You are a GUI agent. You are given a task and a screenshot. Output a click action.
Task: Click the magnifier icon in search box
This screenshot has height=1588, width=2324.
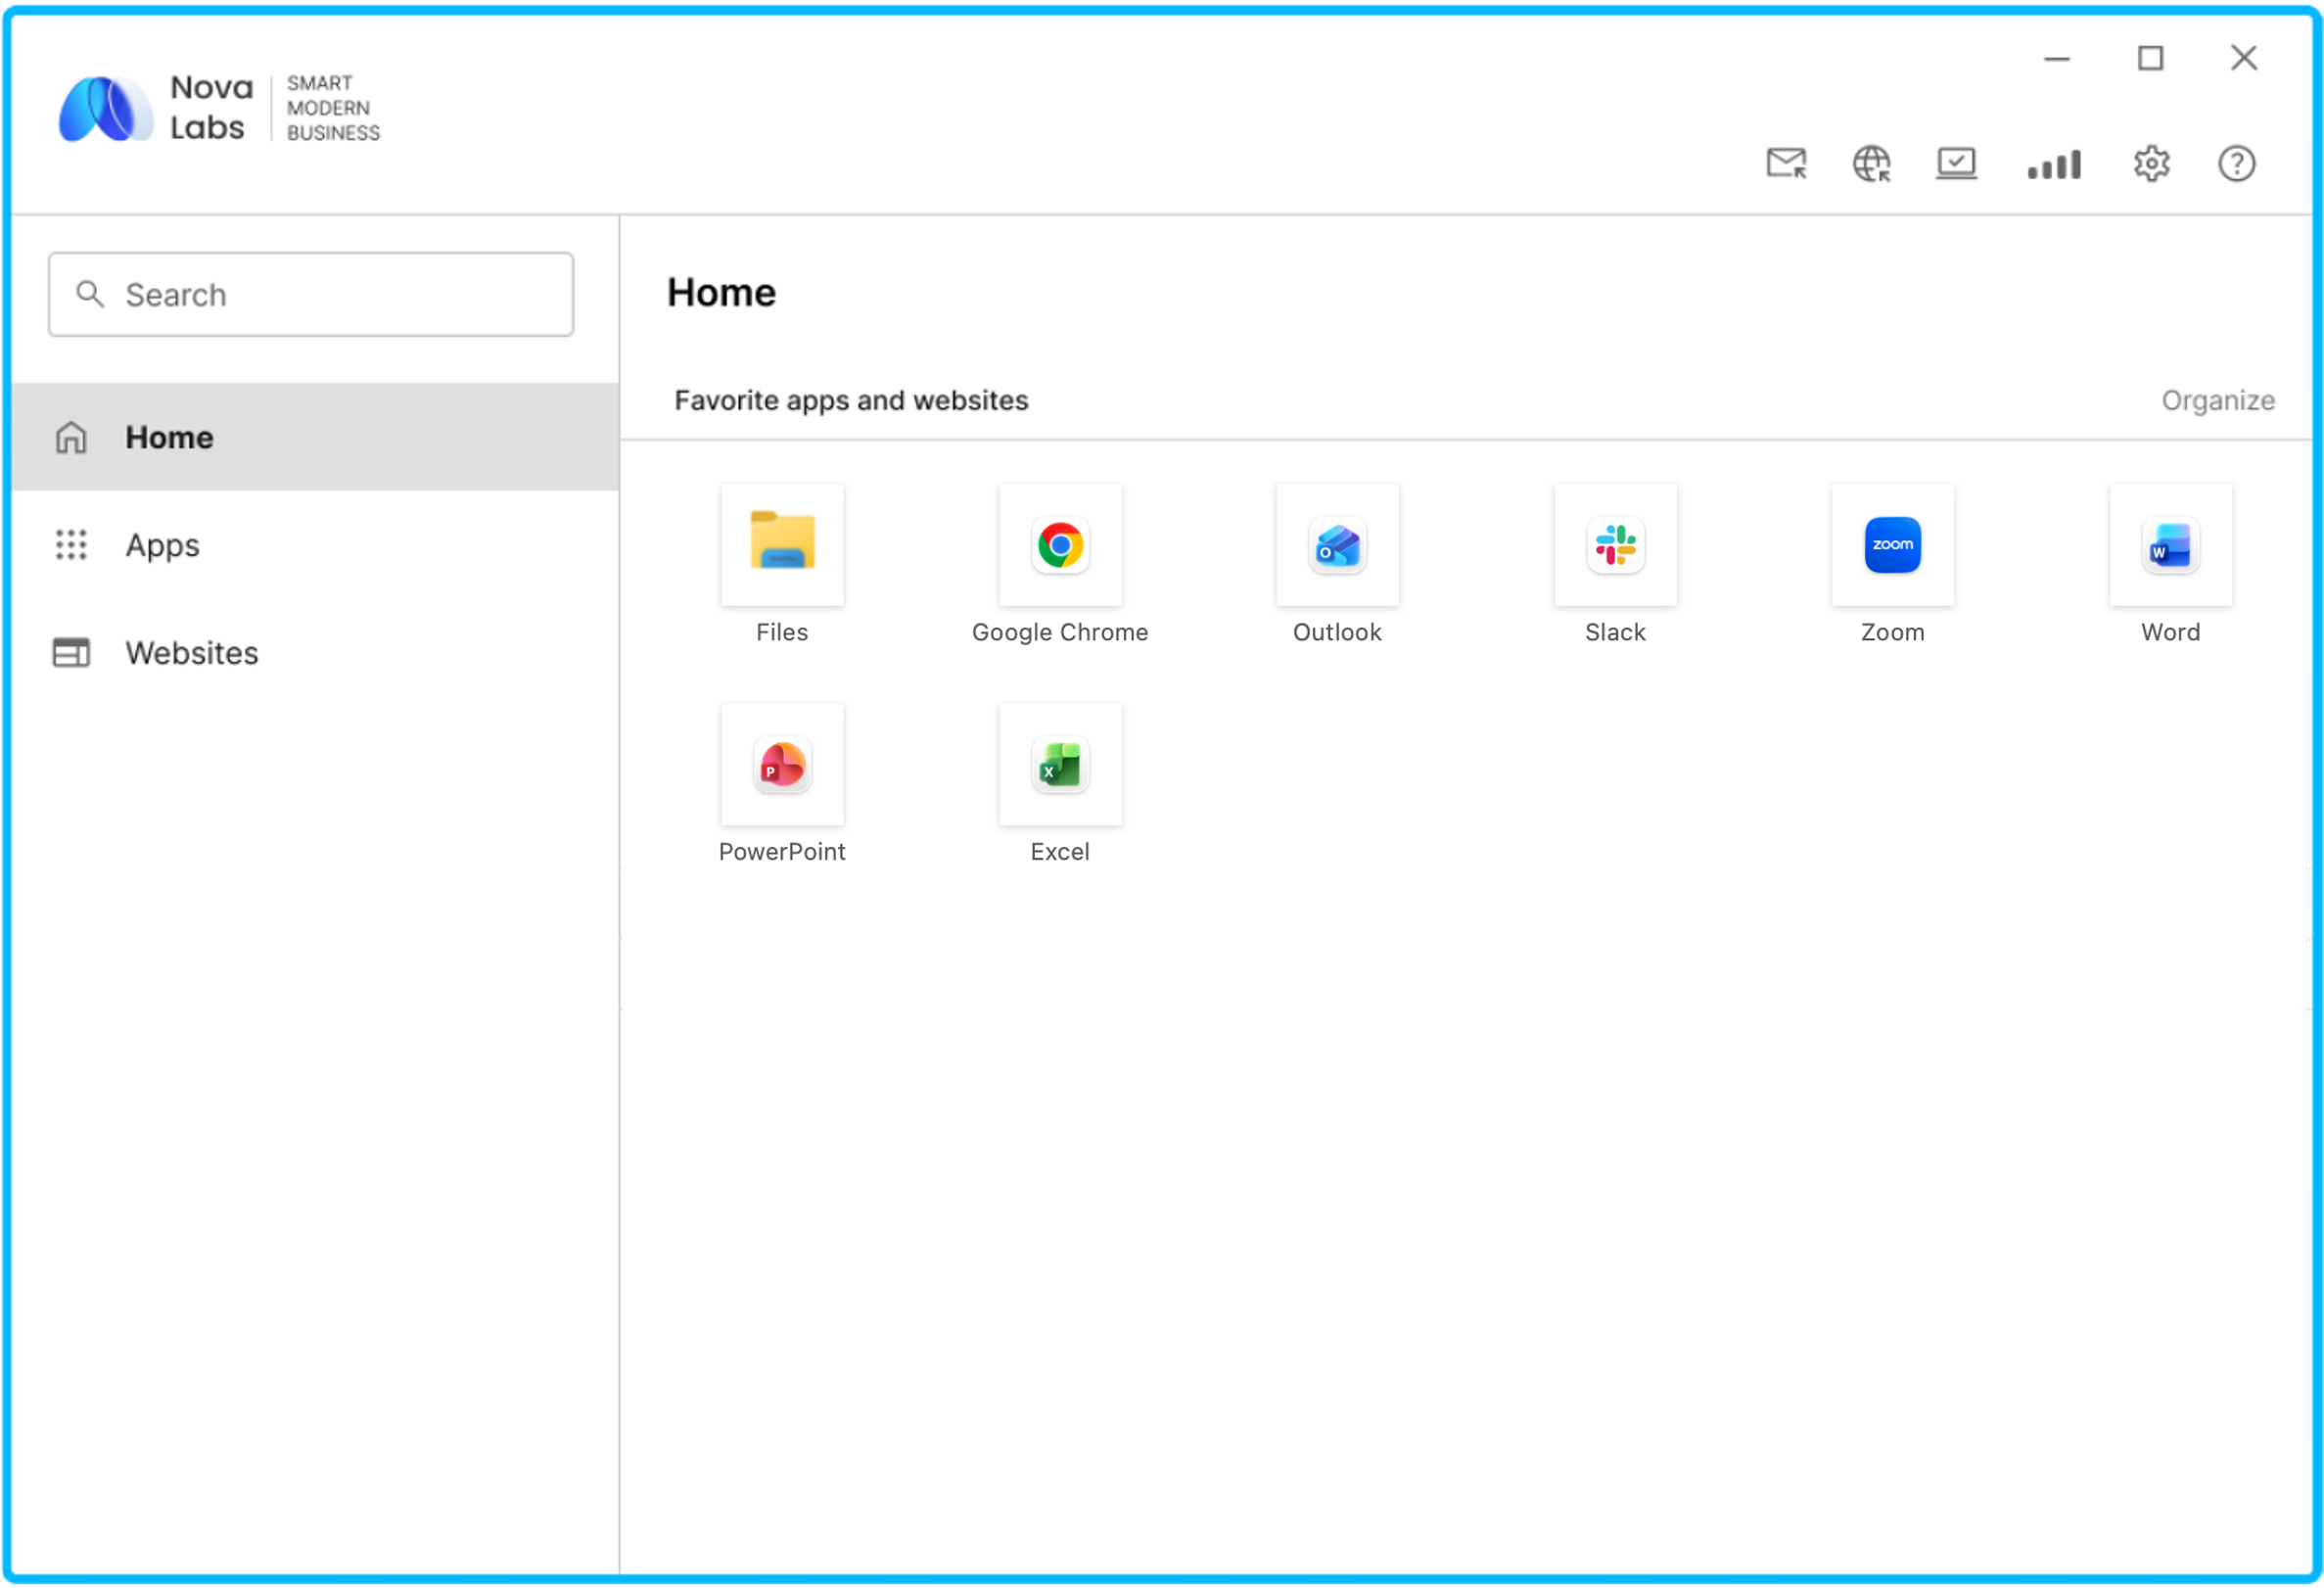click(x=90, y=294)
